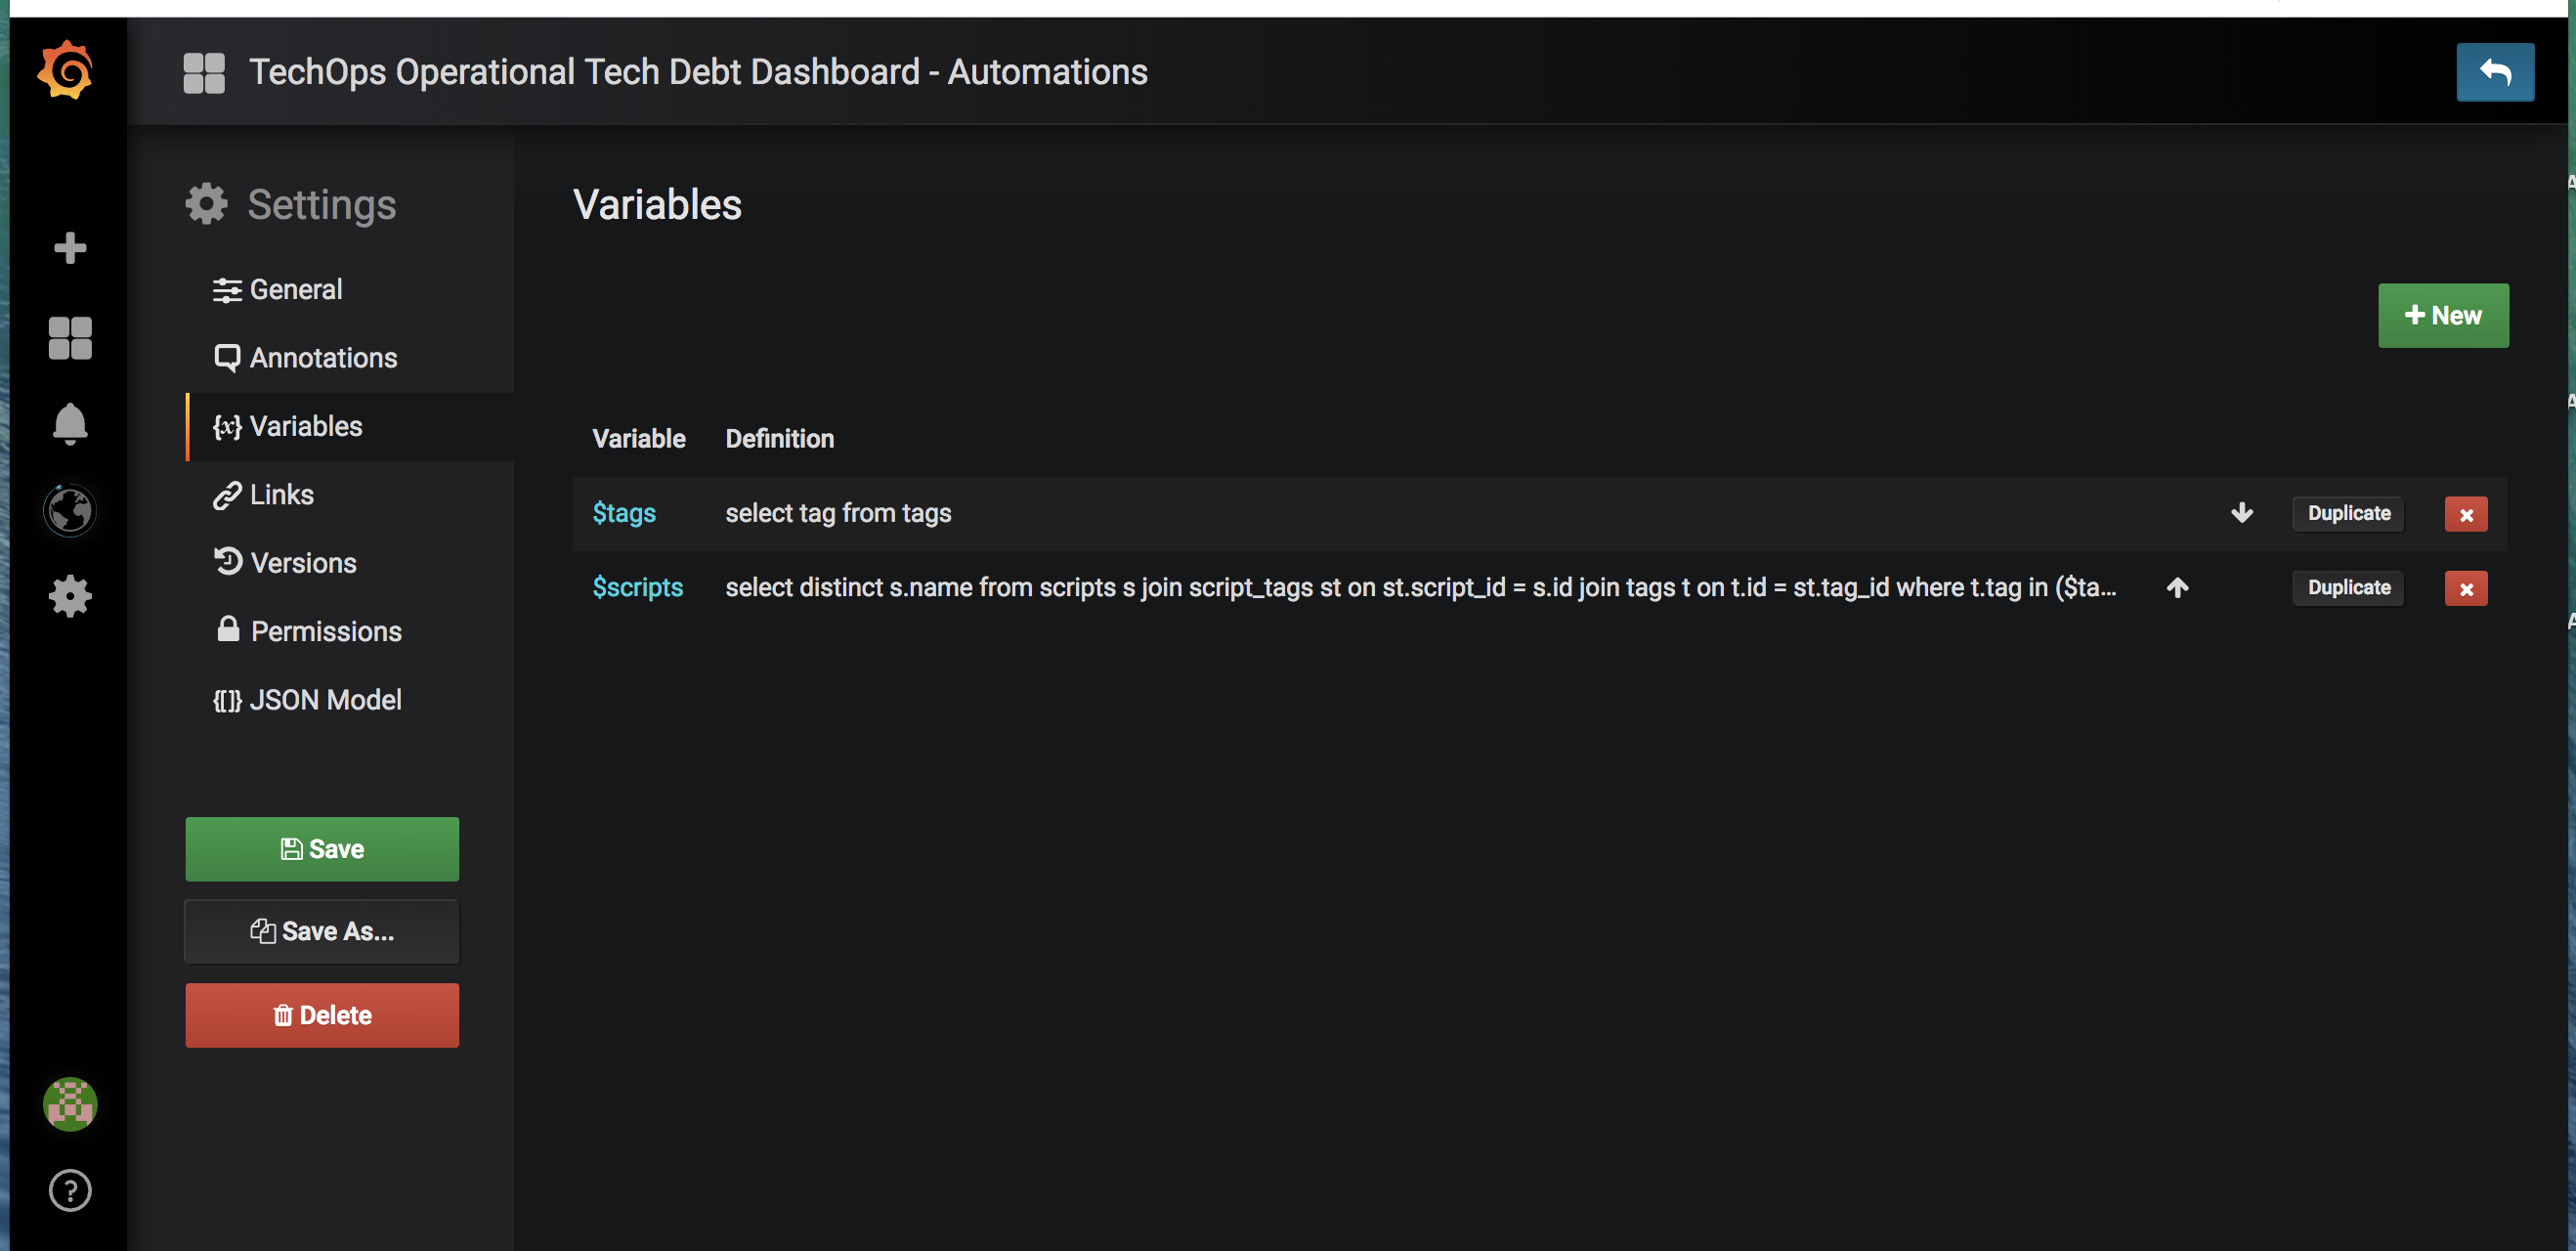The width and height of the screenshot is (2576, 1251).
Task: Move $tags variable down
Action: click(x=2241, y=513)
